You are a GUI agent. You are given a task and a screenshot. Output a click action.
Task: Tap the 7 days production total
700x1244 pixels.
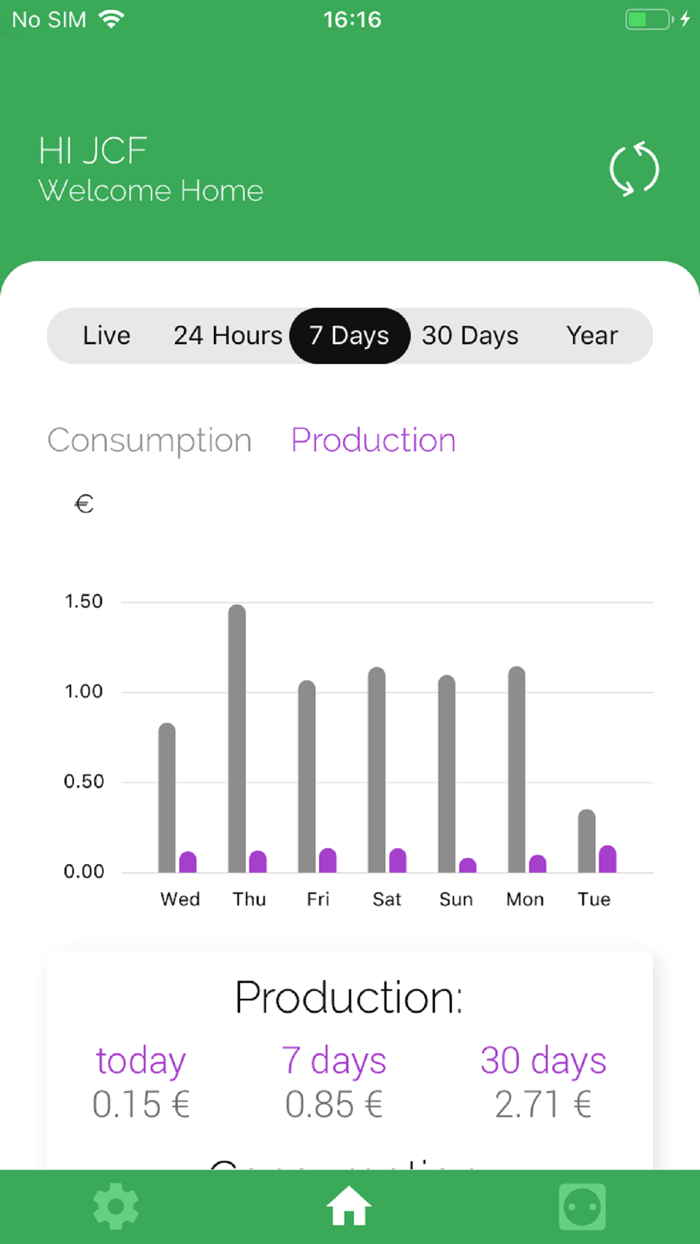[x=334, y=1104]
